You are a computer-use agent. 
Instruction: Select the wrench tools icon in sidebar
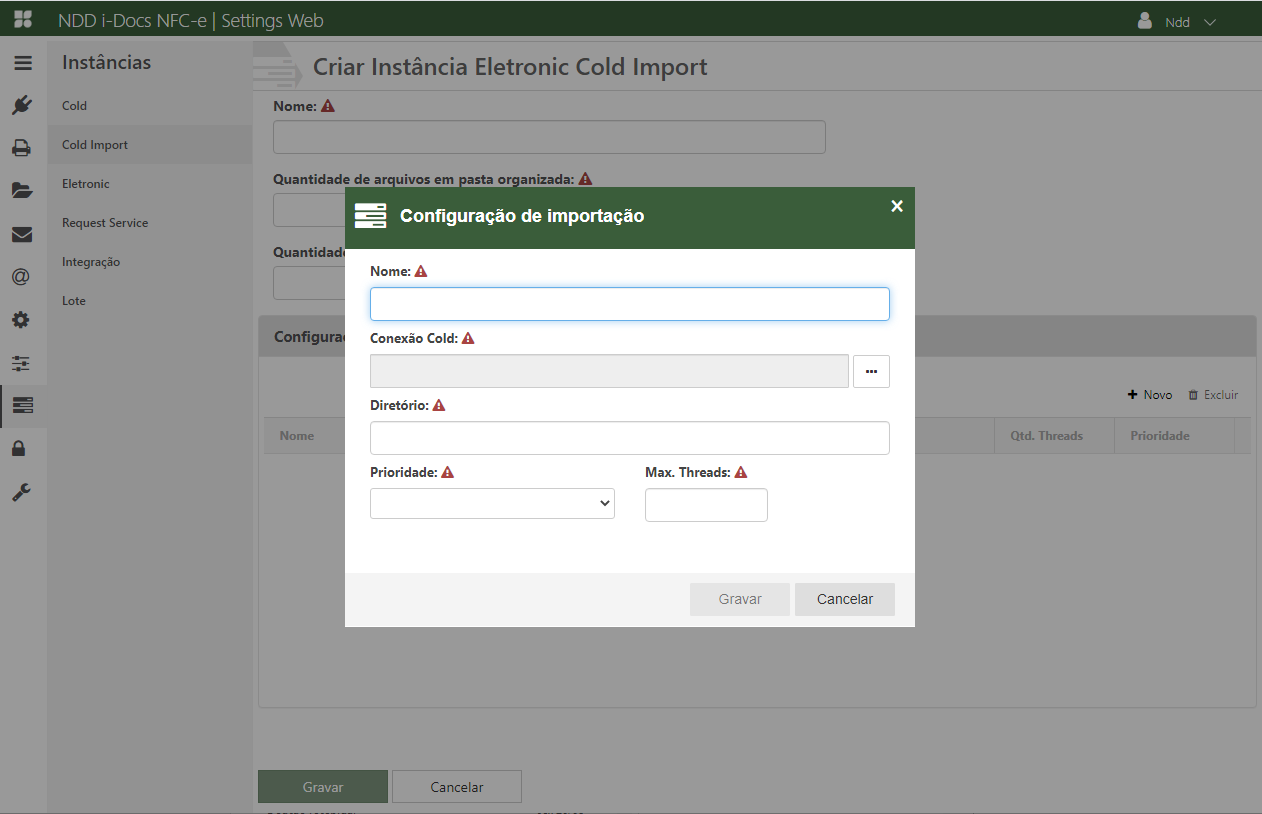pos(22,492)
